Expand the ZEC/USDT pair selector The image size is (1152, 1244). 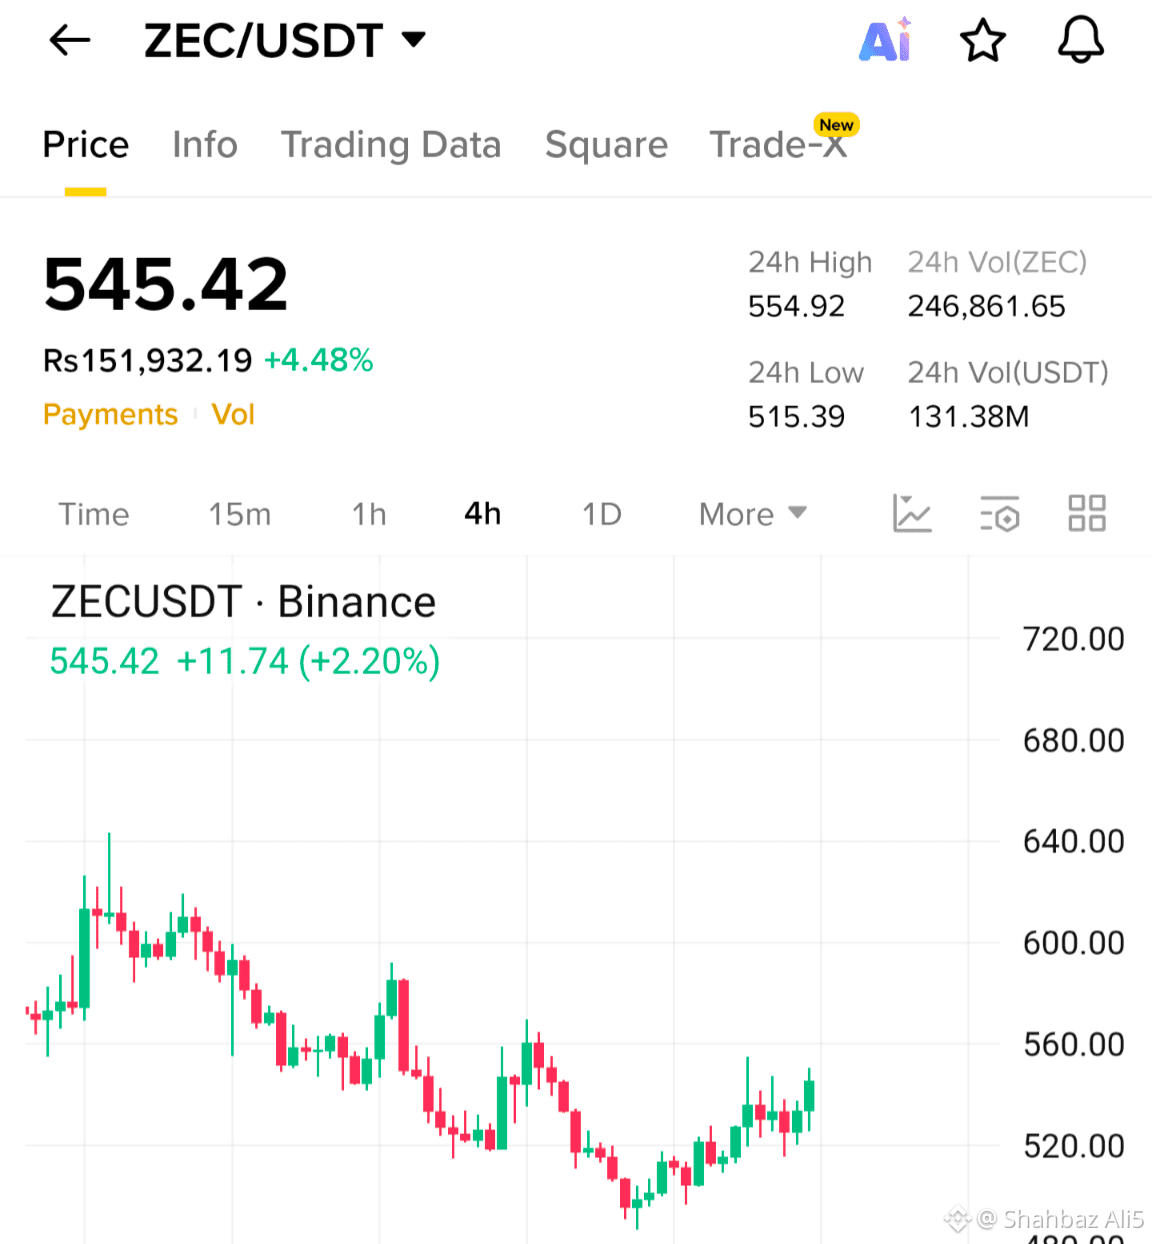click(285, 41)
